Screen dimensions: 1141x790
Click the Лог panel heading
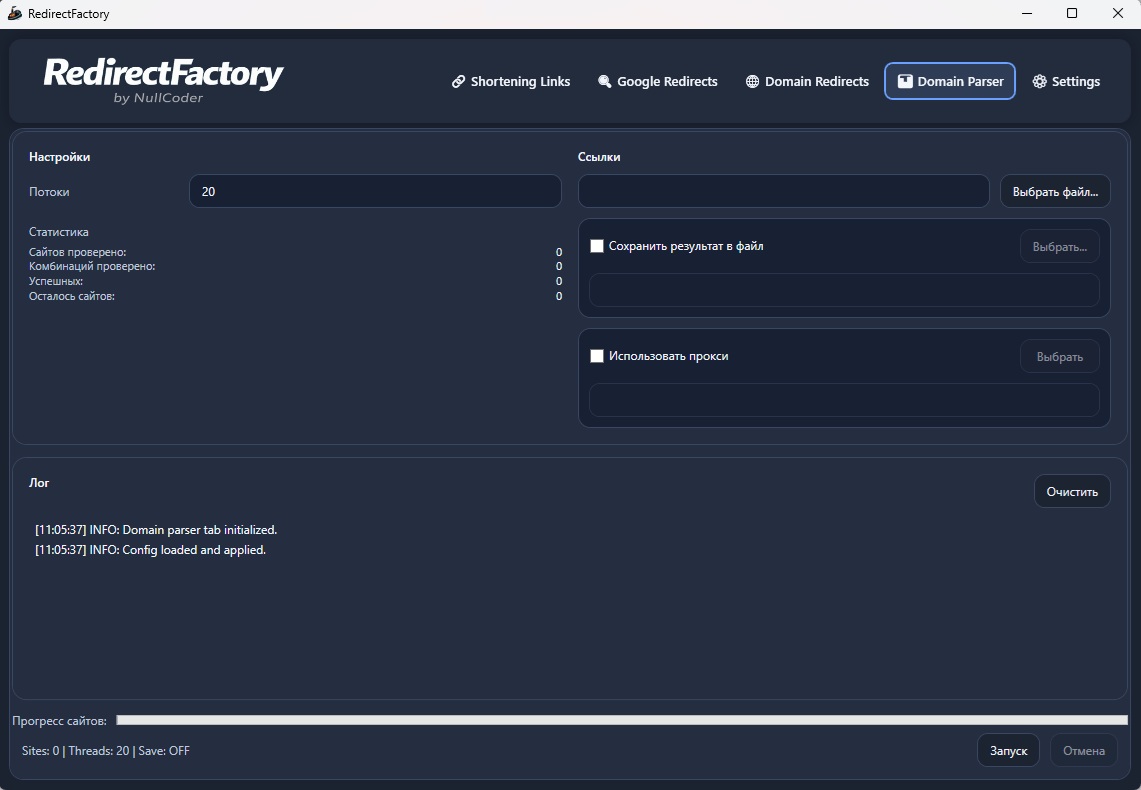39,482
